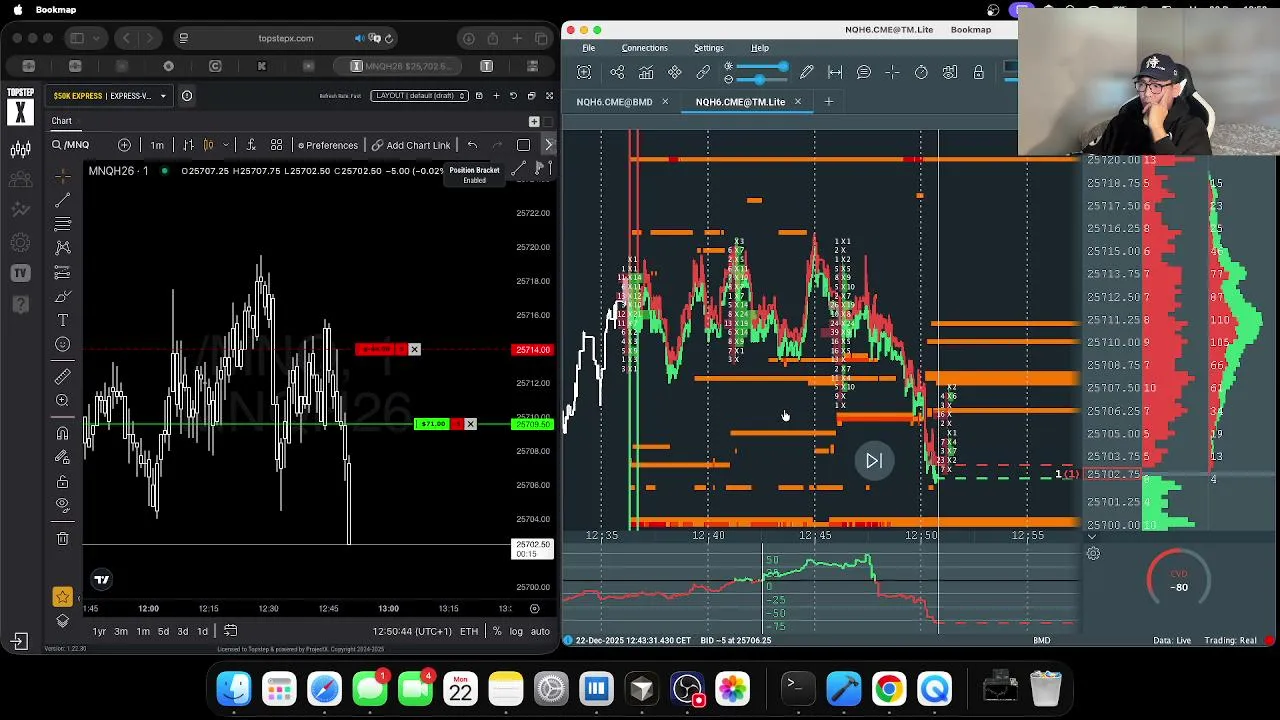Open the indicators fx button
1280x720 pixels.
[250, 145]
